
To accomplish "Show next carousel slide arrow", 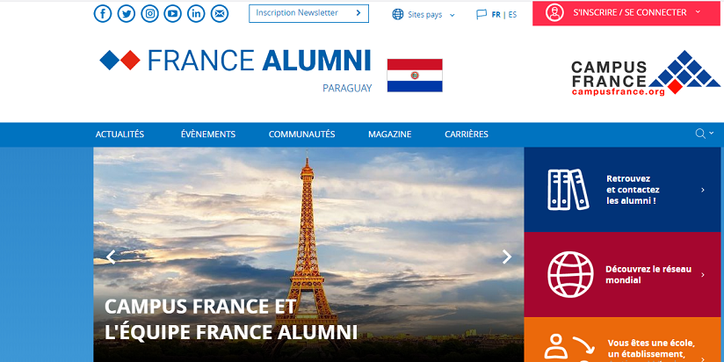I will click(507, 257).
